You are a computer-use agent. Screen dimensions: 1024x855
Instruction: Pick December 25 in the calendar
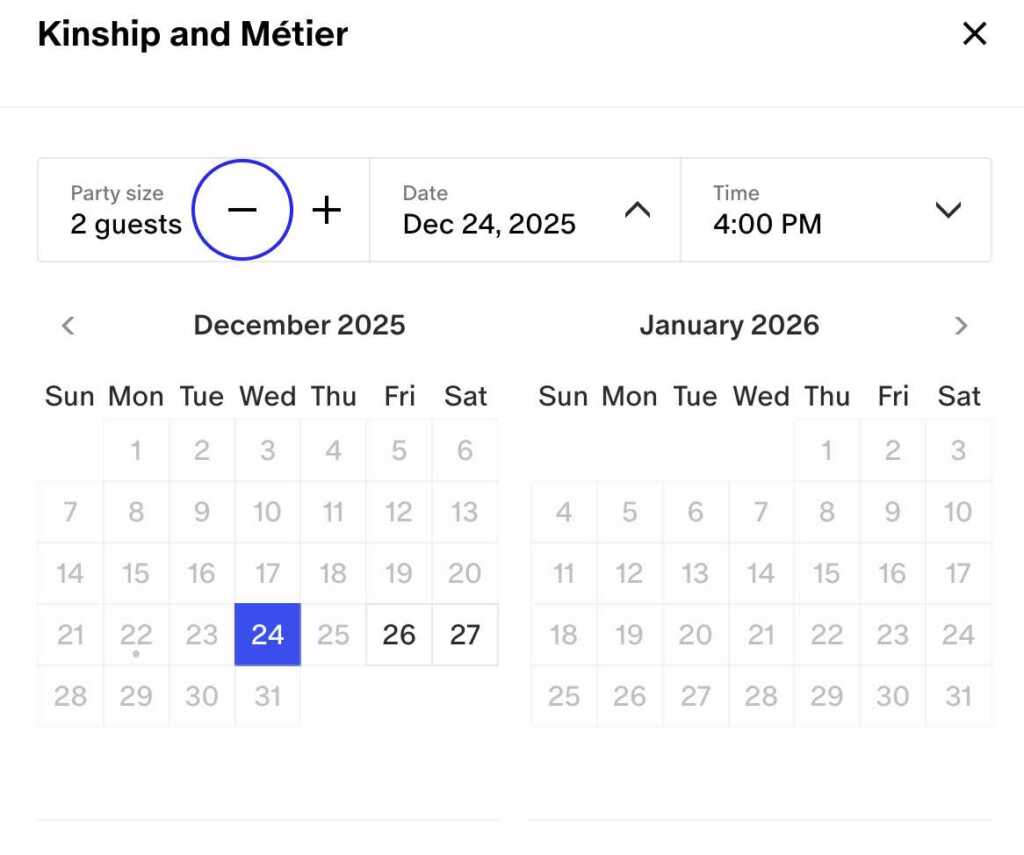[333, 635]
